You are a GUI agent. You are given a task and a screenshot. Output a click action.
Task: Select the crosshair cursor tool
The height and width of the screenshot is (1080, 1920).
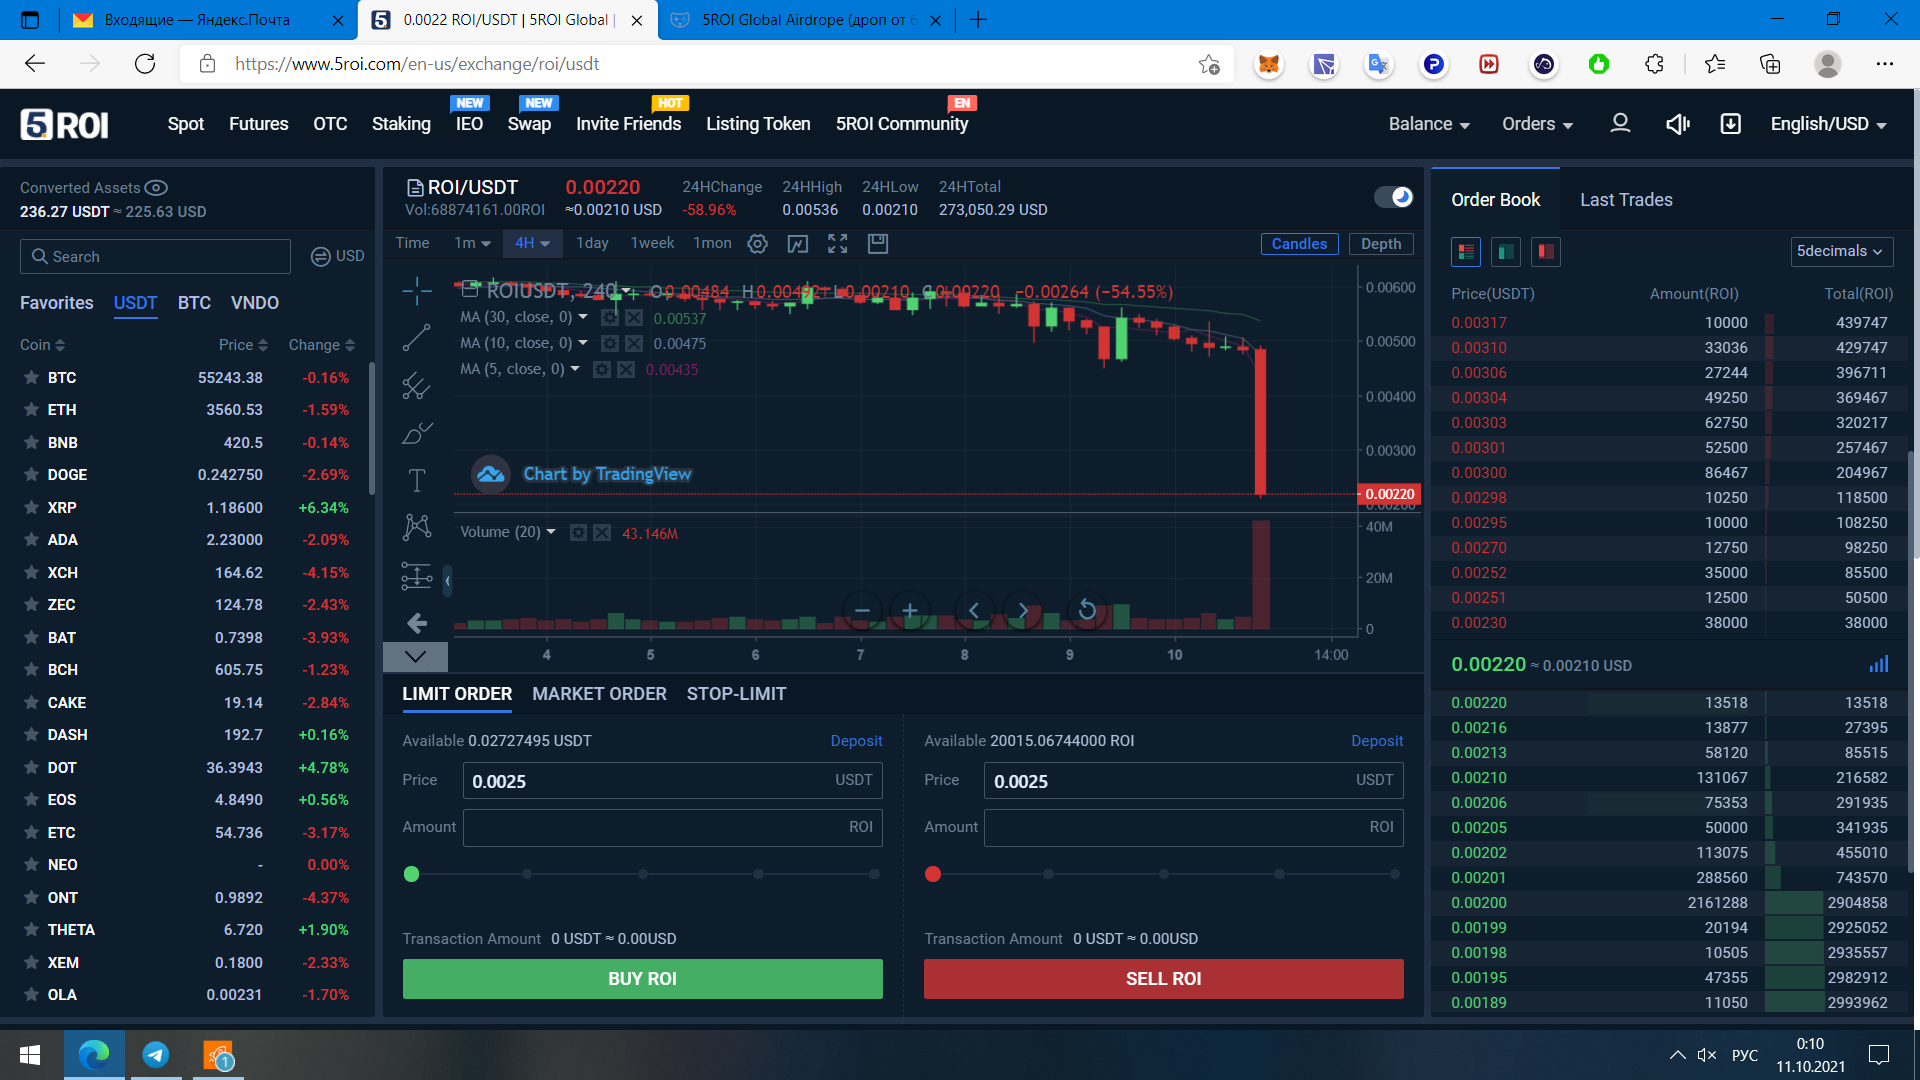point(417,290)
